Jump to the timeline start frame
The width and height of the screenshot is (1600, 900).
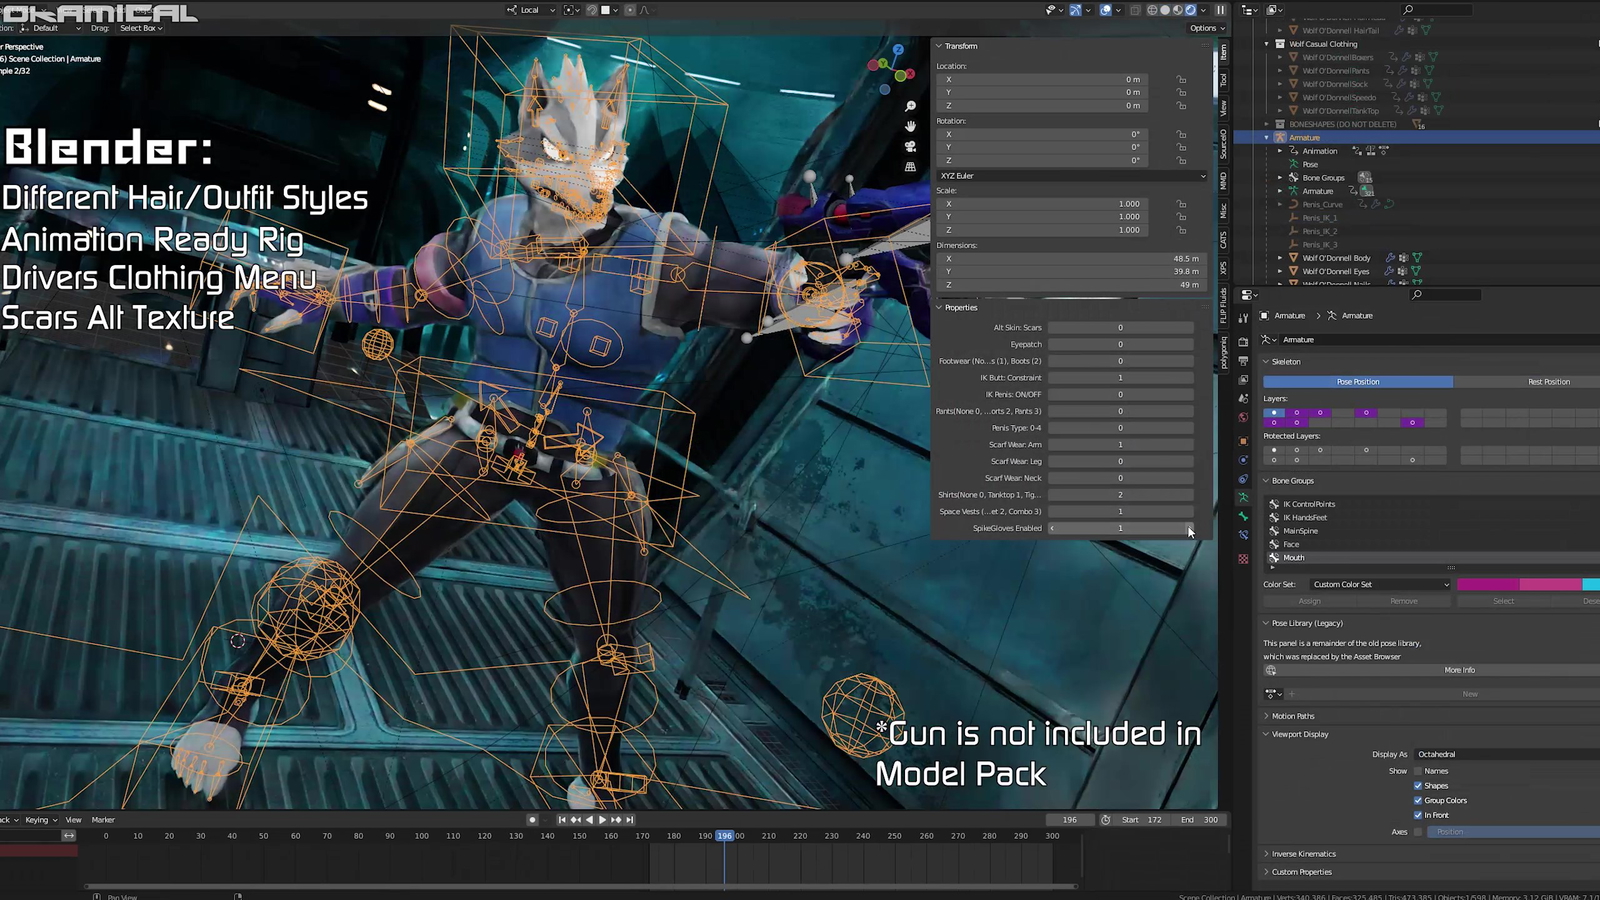tap(562, 820)
